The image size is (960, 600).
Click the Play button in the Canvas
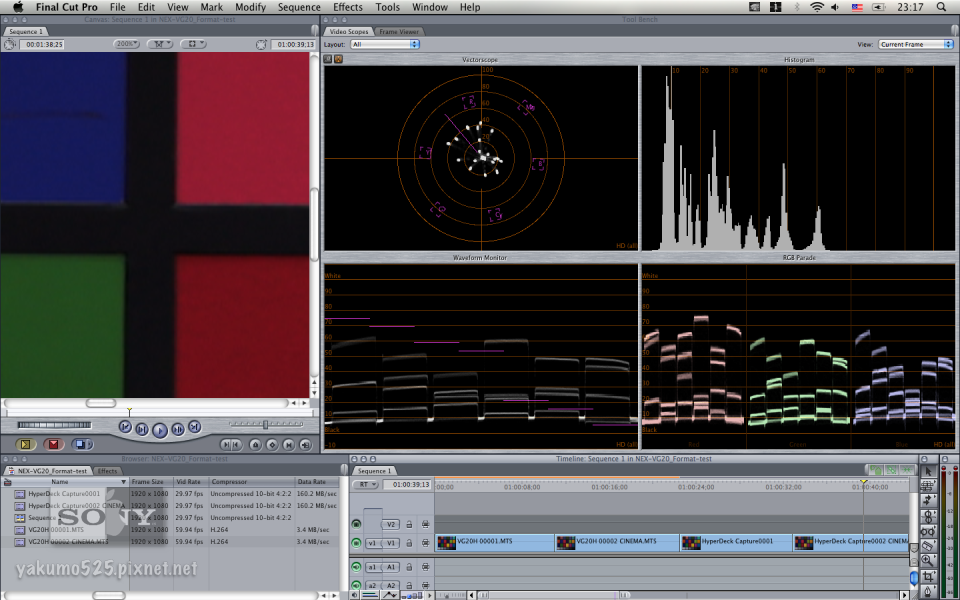click(x=160, y=427)
